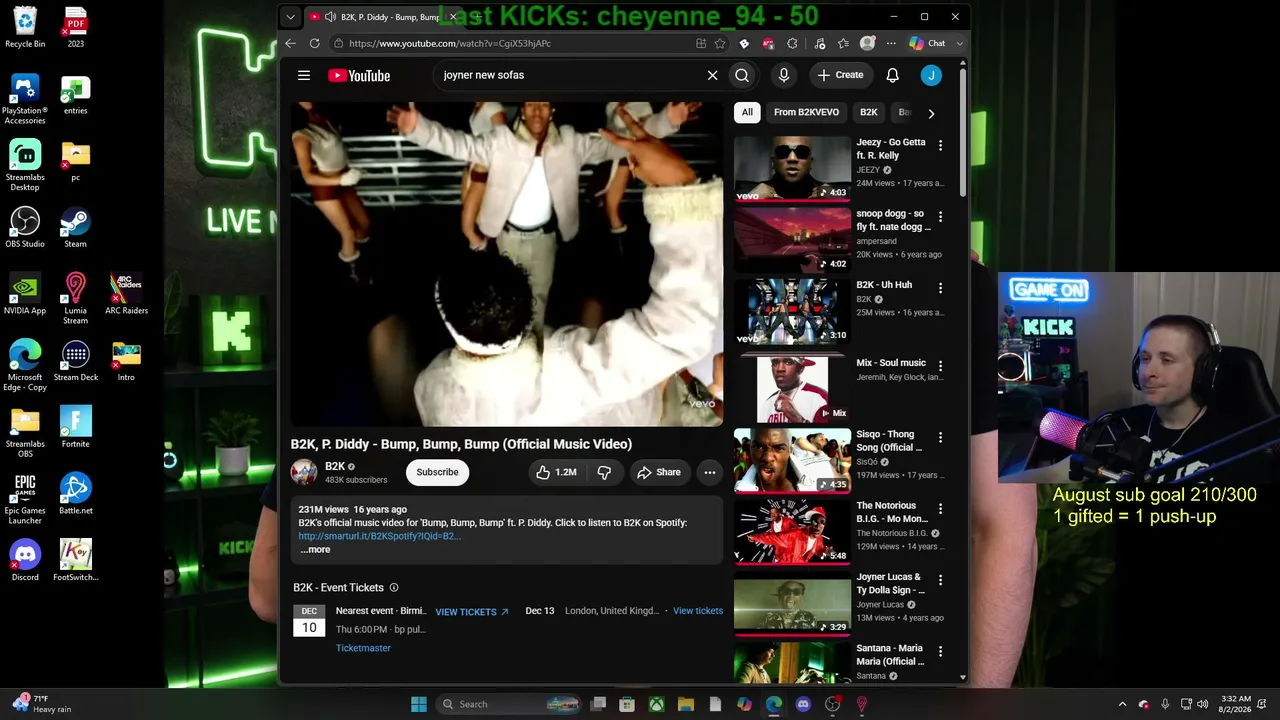Image resolution: width=1280 pixels, height=720 pixels.
Task: Select the All filter chip
Action: [x=747, y=112]
